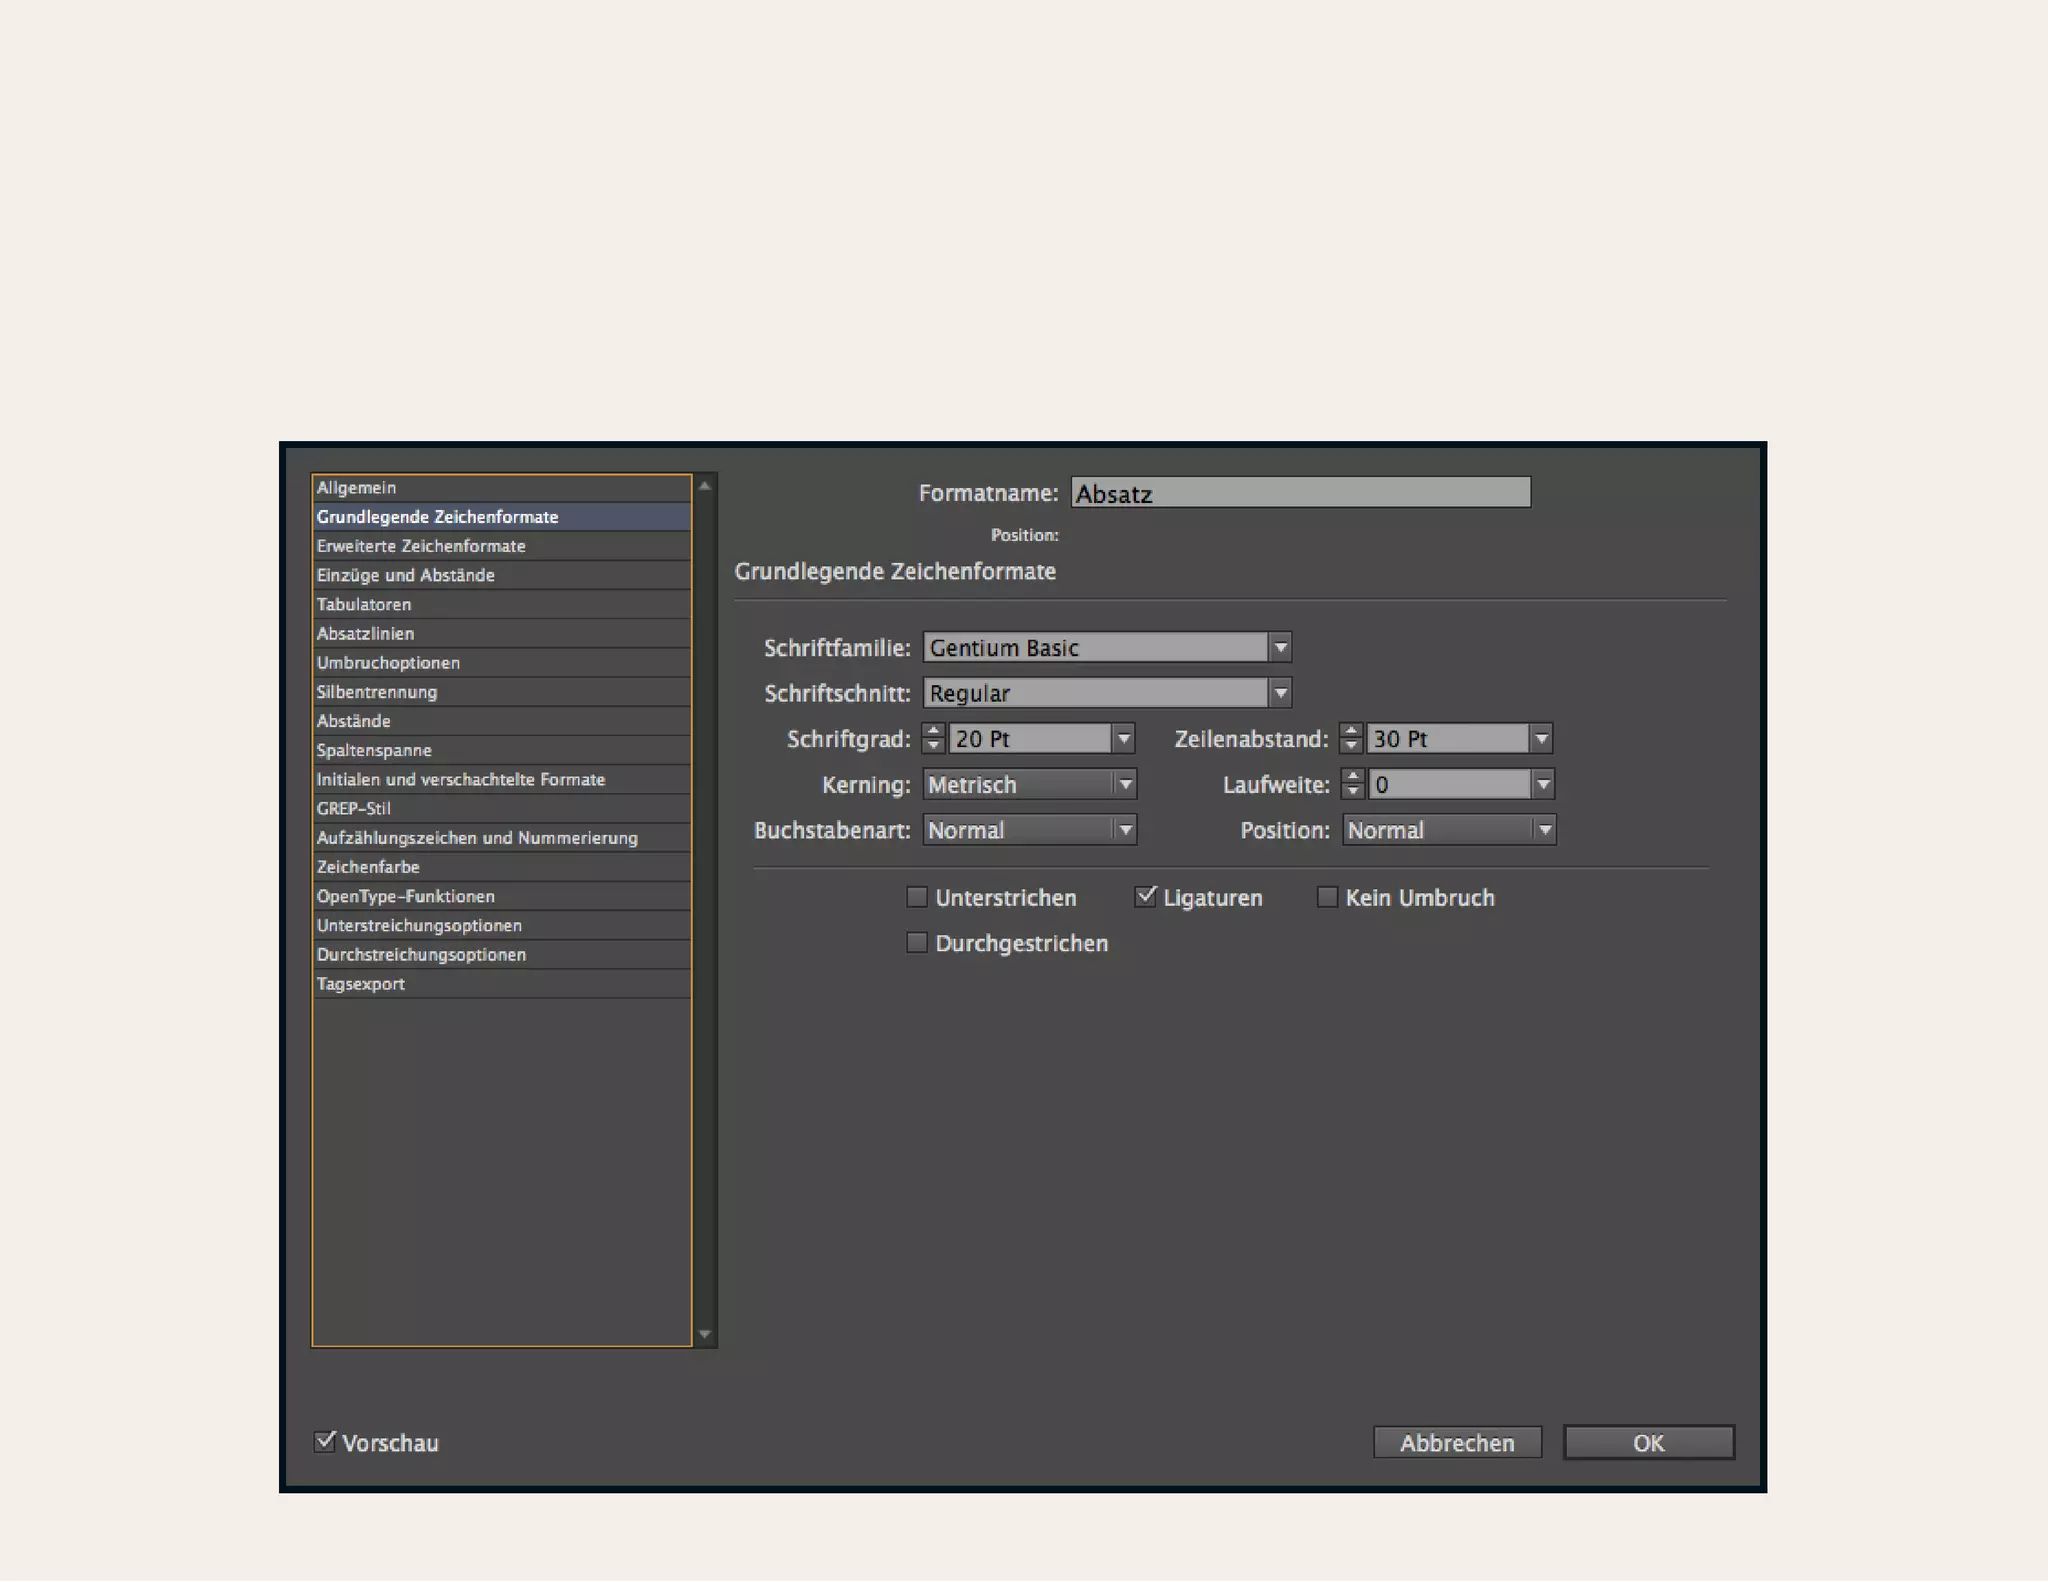
Task: Open the Kerning Metrisch dropdown
Action: pyautogui.click(x=1125, y=785)
